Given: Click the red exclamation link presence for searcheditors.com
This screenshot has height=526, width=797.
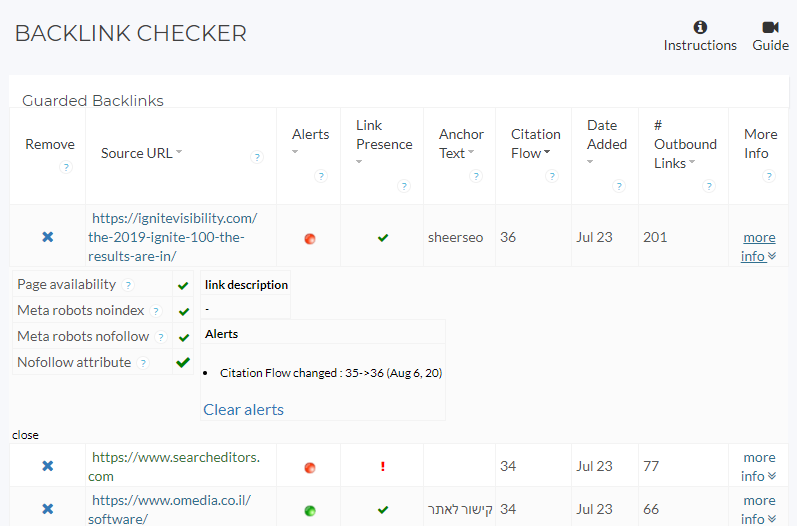Looking at the screenshot, I should [383, 466].
